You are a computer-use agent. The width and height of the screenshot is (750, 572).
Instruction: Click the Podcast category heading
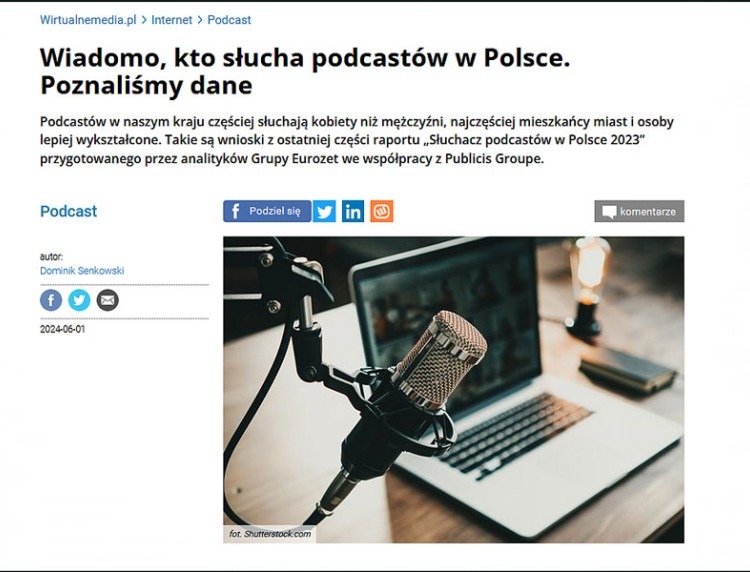68,211
